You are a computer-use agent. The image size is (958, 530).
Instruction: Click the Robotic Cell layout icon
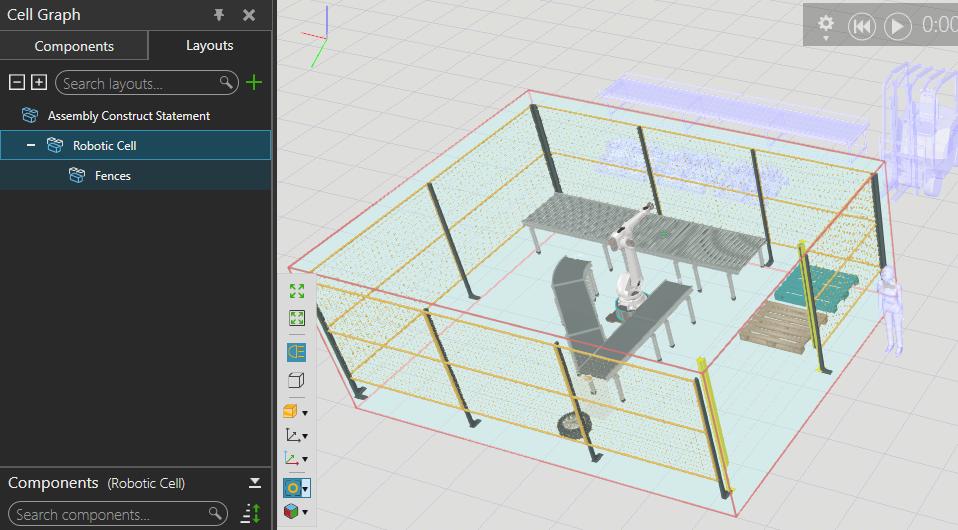pos(55,145)
